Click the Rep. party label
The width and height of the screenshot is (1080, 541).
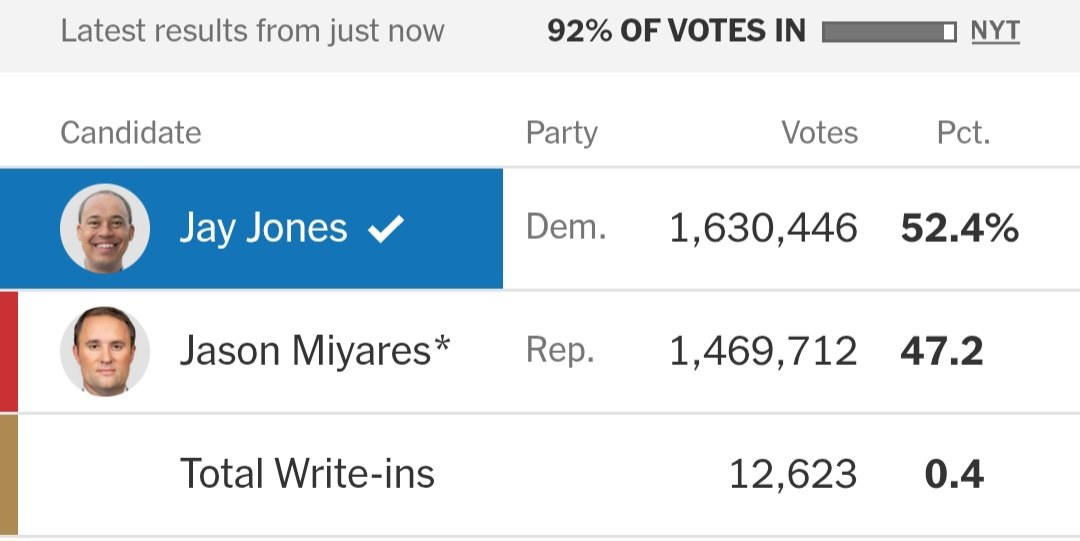[560, 351]
